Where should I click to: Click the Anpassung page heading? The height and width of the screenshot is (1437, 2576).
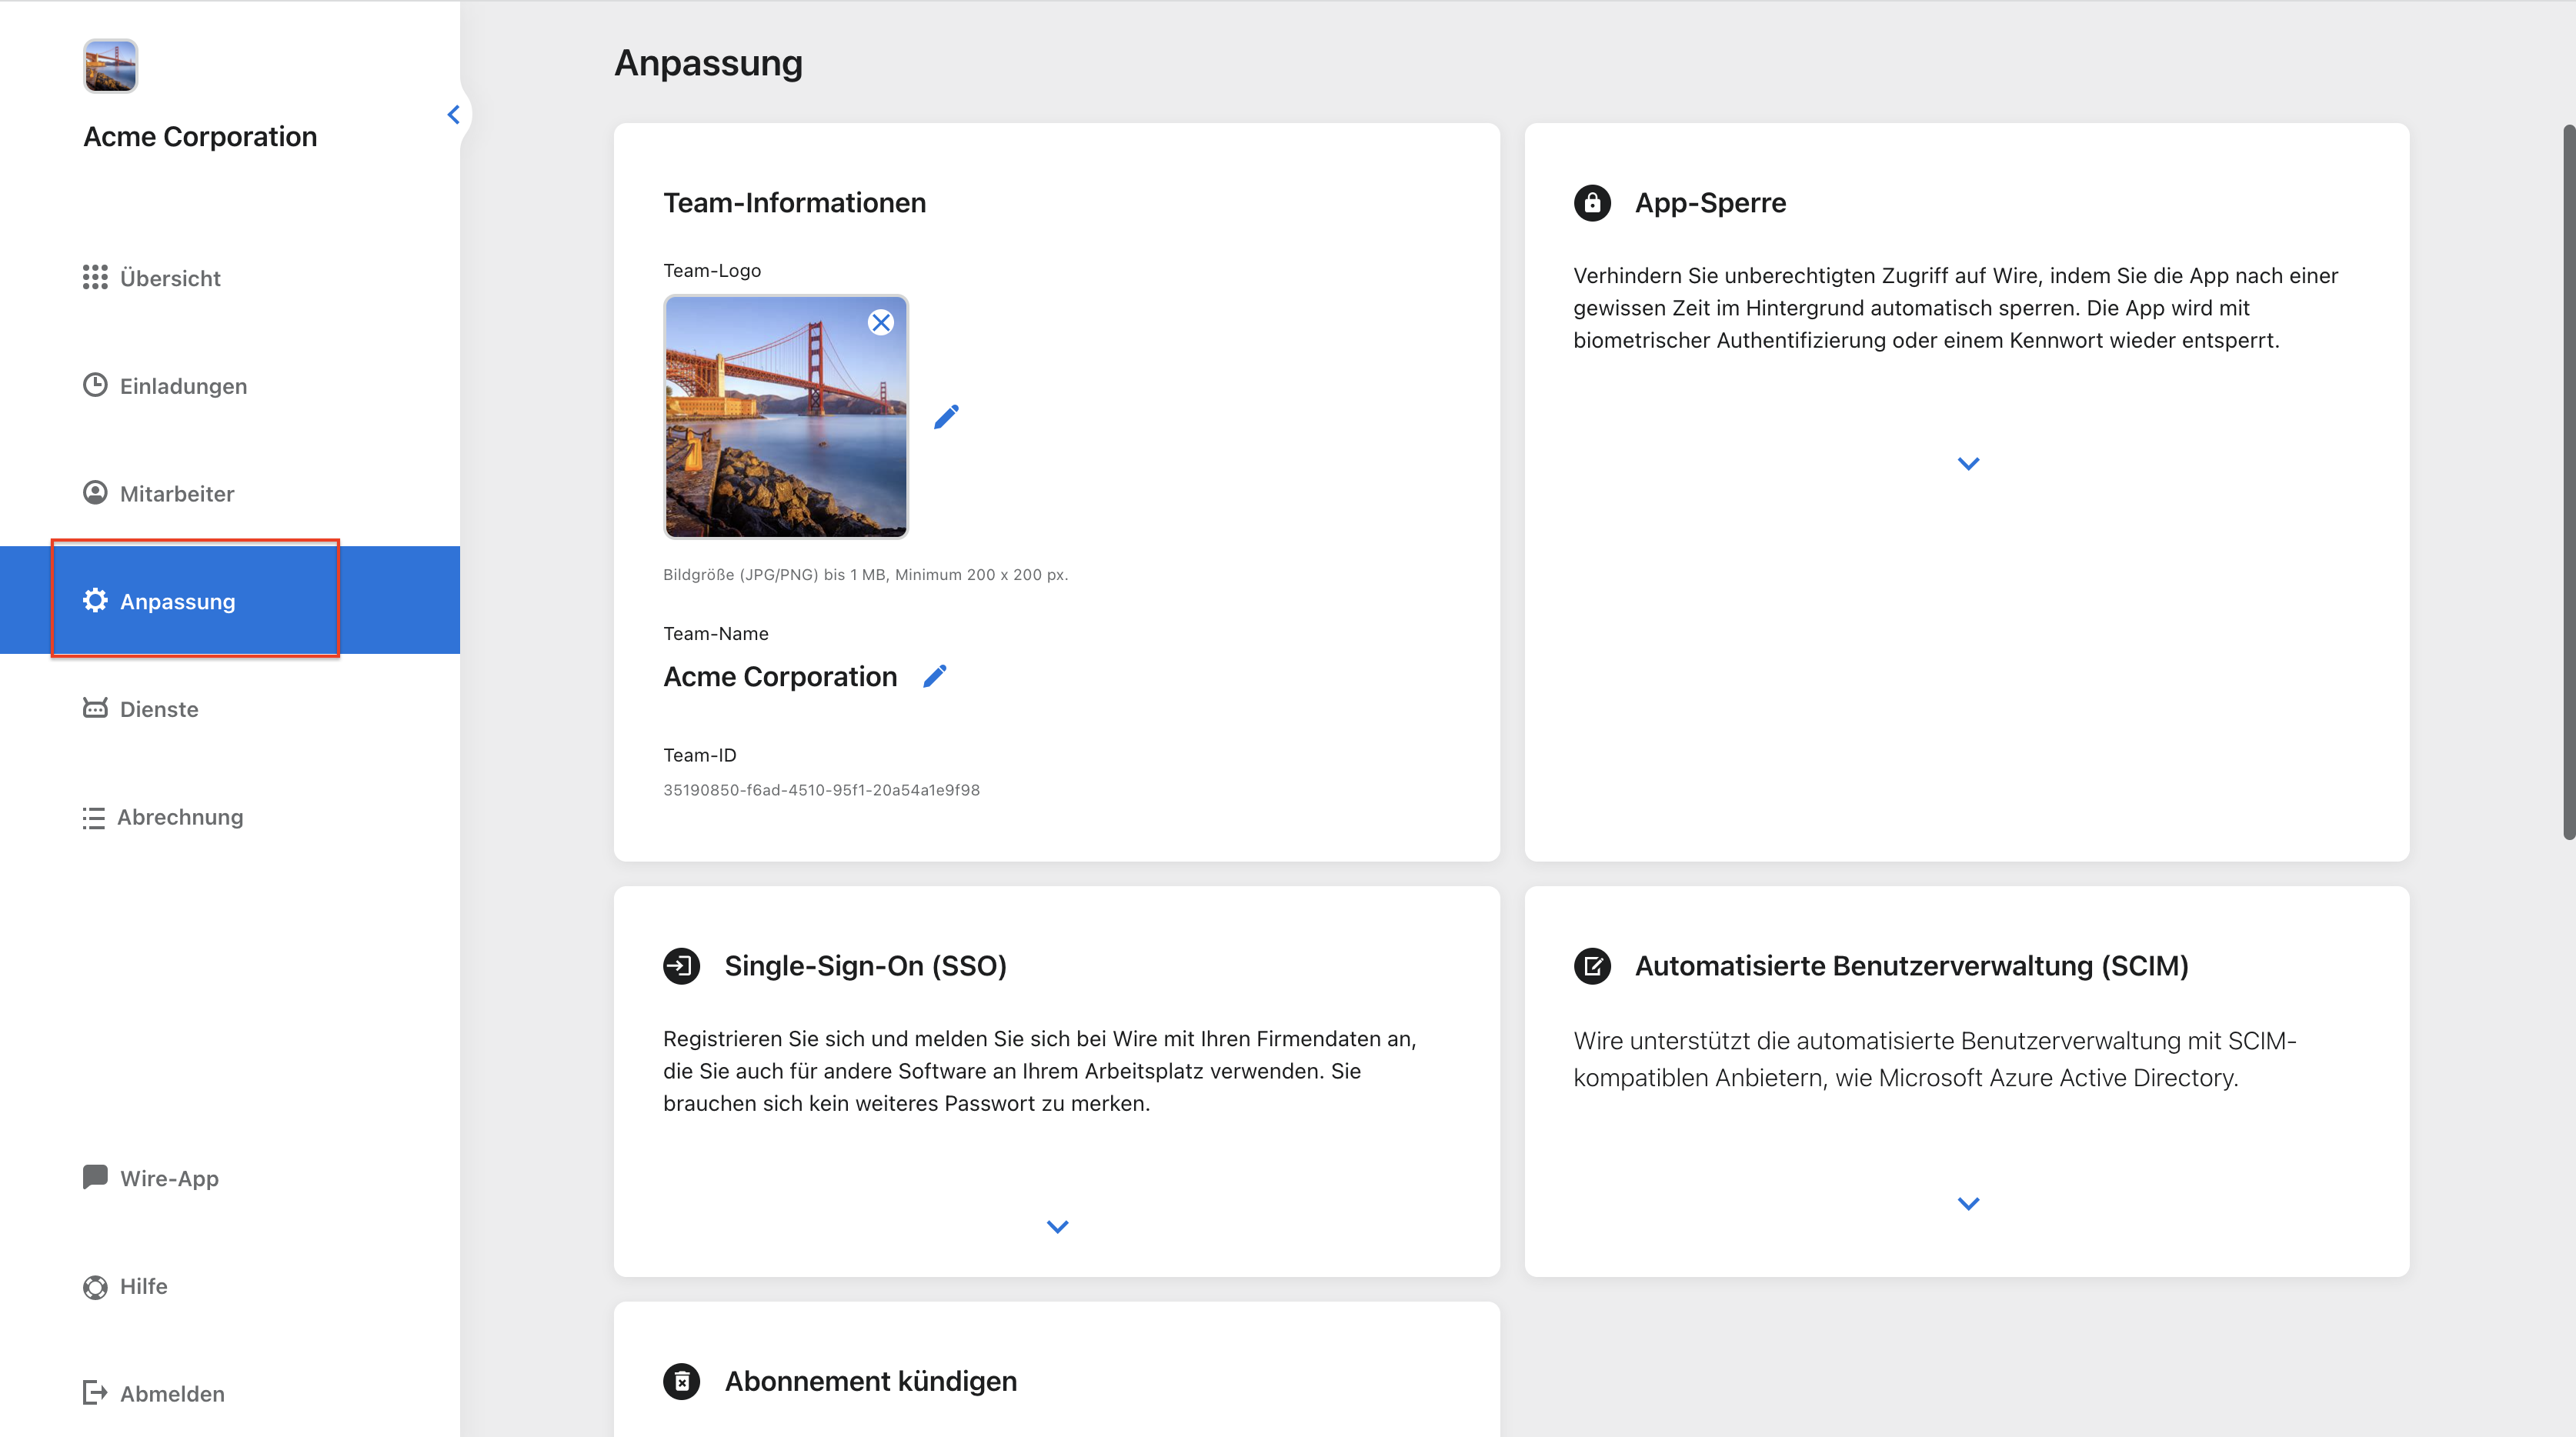pyautogui.click(x=708, y=63)
